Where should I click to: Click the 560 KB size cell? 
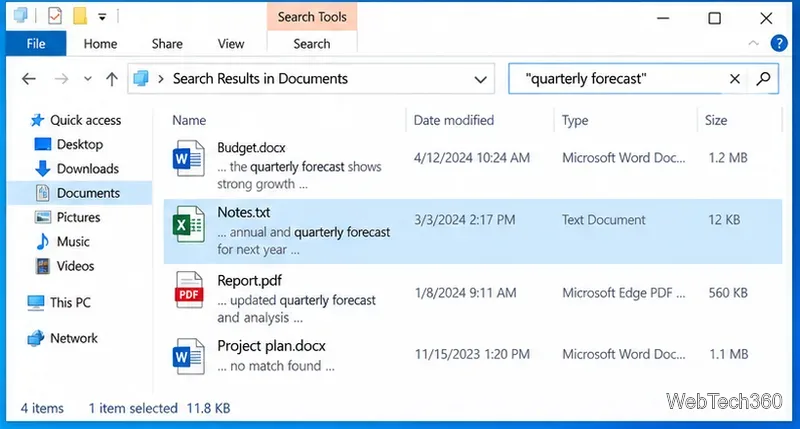coord(728,293)
